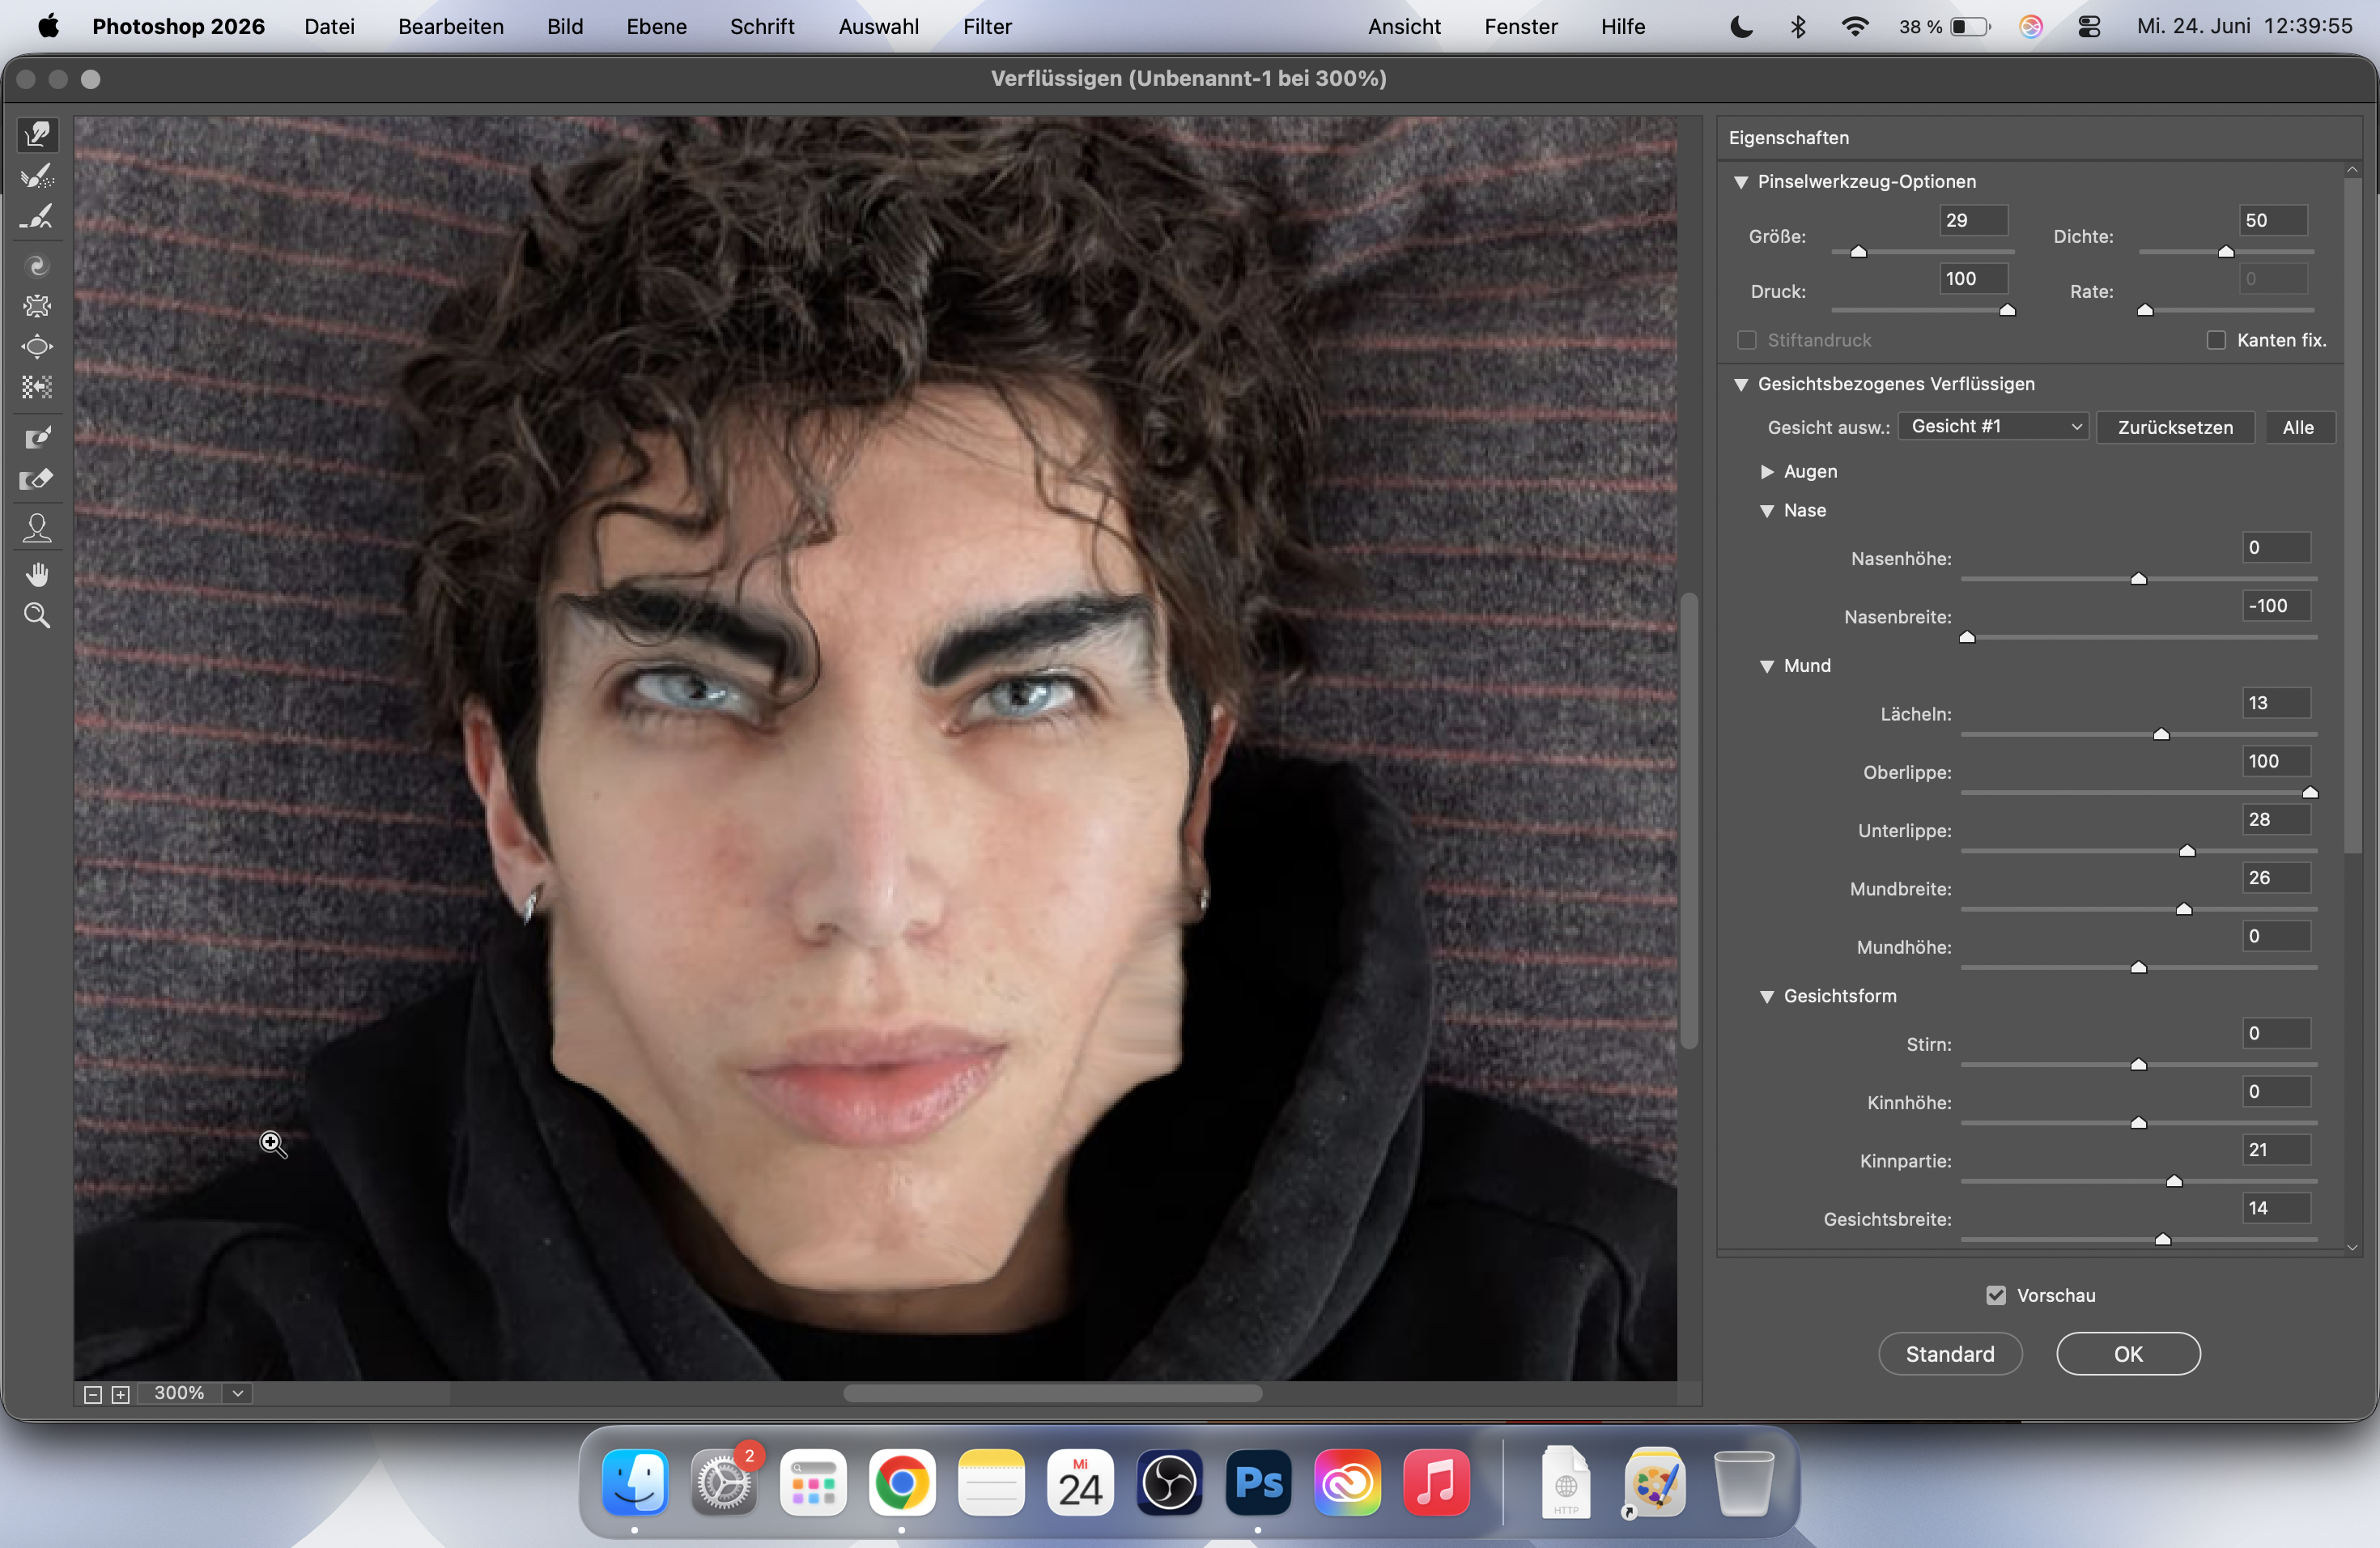Open the 300% zoom level dropdown
Image resolution: width=2380 pixels, height=1548 pixels.
[238, 1393]
